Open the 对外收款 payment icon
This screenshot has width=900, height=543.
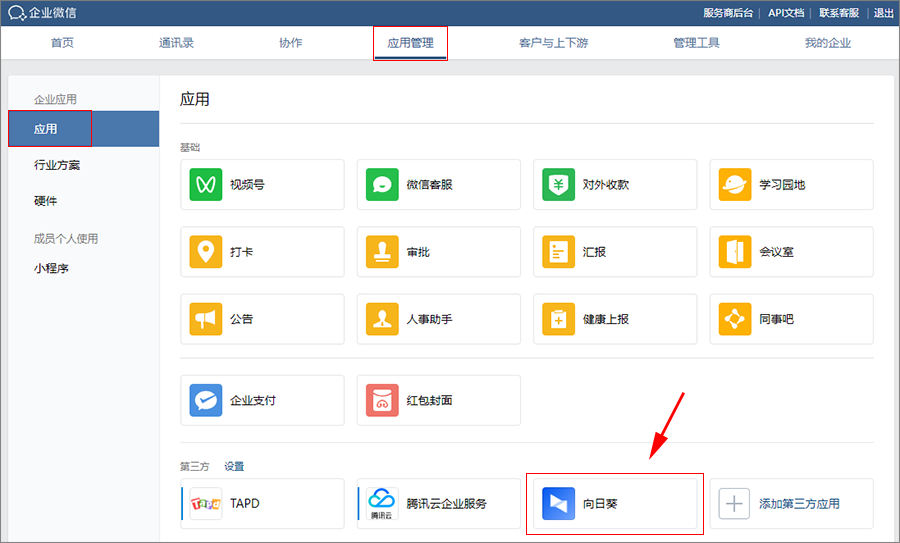[559, 184]
